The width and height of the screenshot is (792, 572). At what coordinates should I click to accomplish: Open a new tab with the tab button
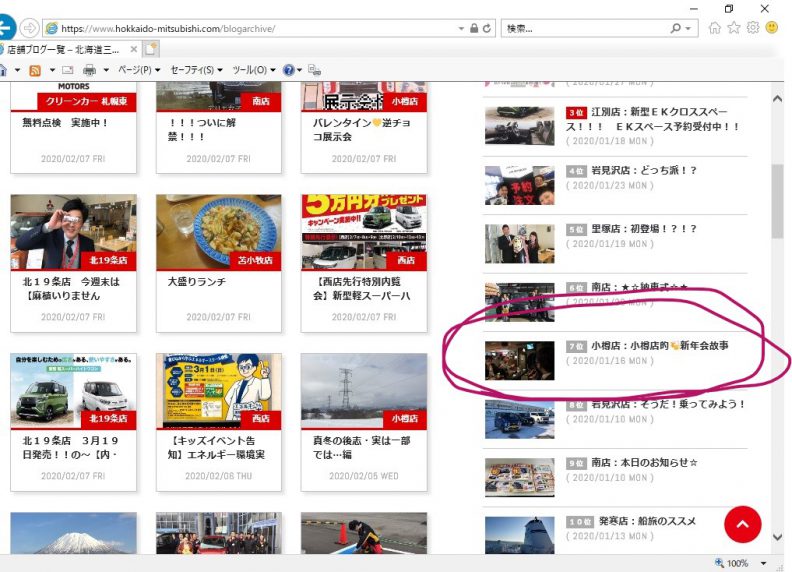click(x=151, y=49)
